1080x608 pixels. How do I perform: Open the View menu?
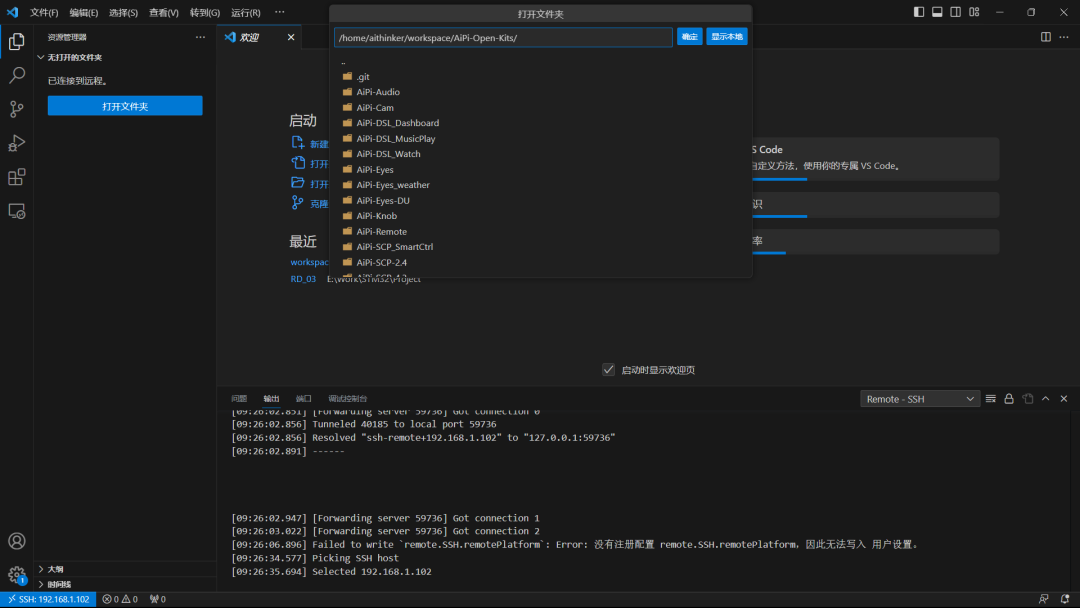[x=164, y=12]
